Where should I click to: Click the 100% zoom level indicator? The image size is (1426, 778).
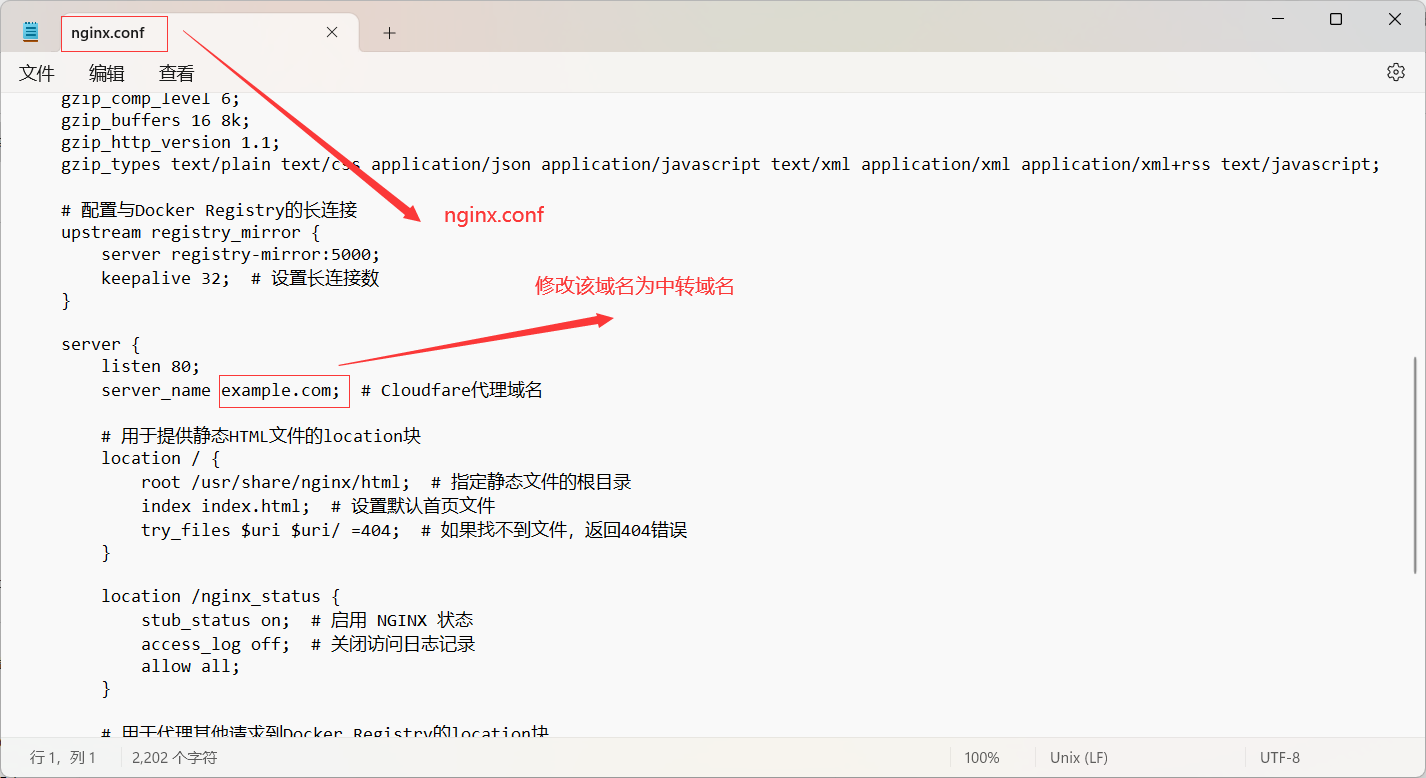[x=982, y=758]
